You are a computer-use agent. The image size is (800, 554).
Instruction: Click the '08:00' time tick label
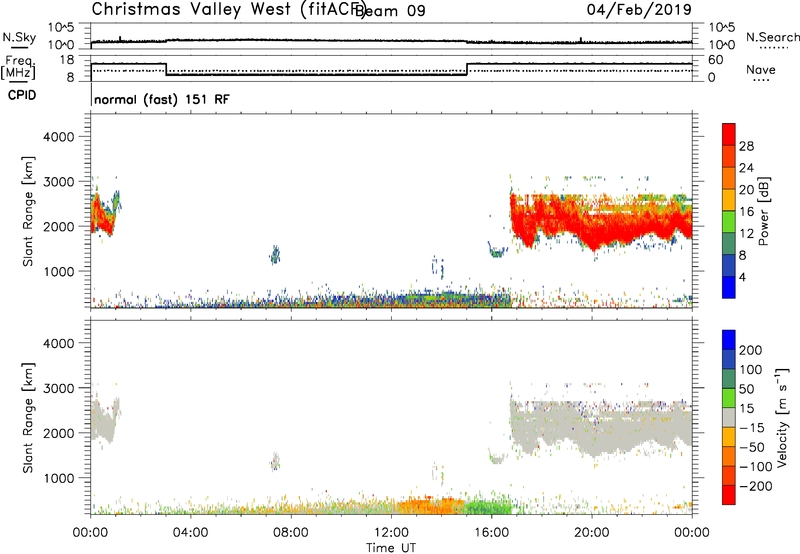click(x=291, y=533)
